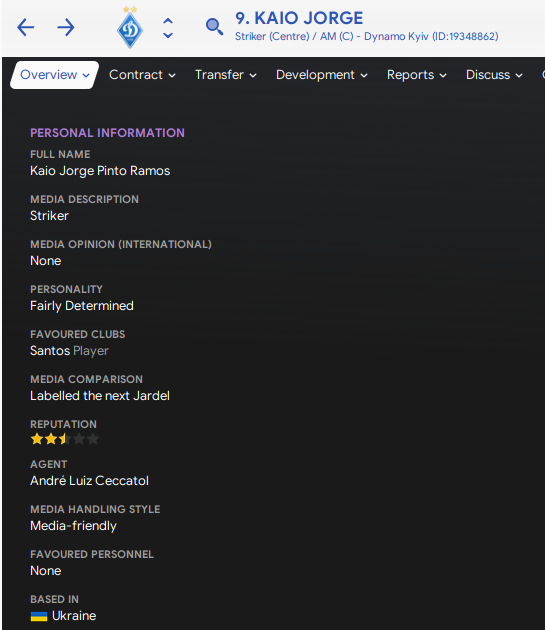Open the Overview tab dropdown

click(x=55, y=75)
